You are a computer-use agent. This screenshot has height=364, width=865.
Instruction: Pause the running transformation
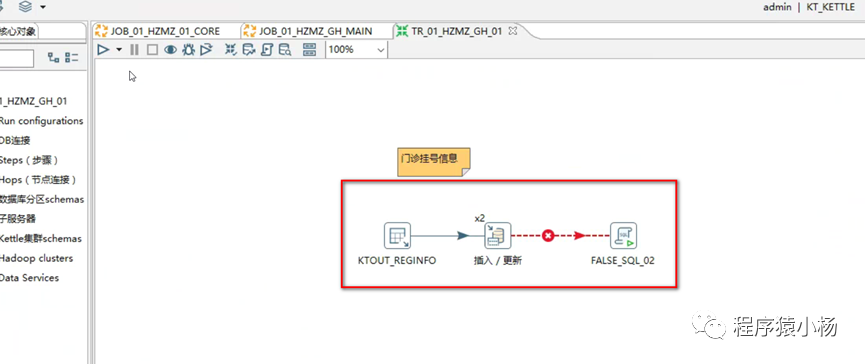[x=134, y=50]
